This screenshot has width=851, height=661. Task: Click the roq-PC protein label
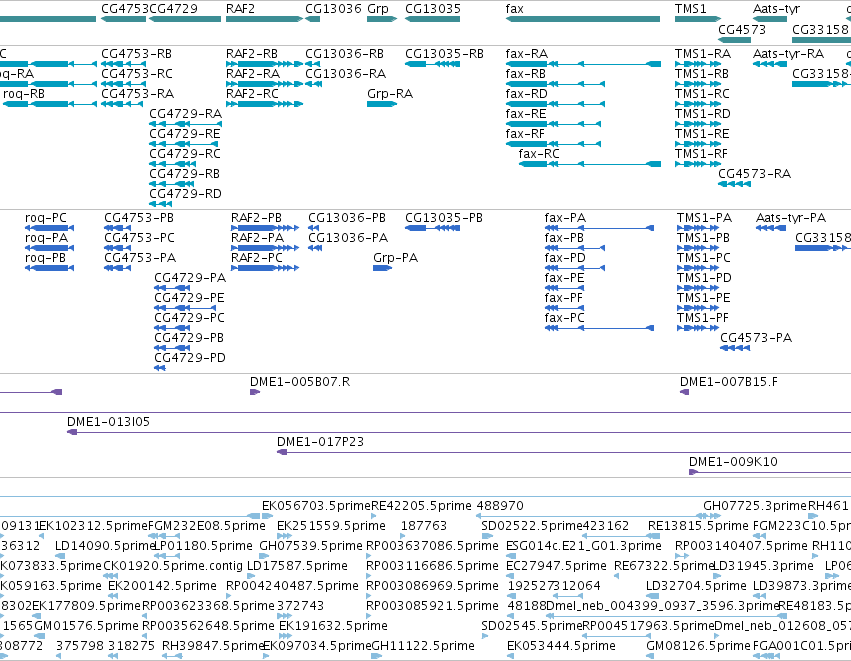[x=46, y=218]
